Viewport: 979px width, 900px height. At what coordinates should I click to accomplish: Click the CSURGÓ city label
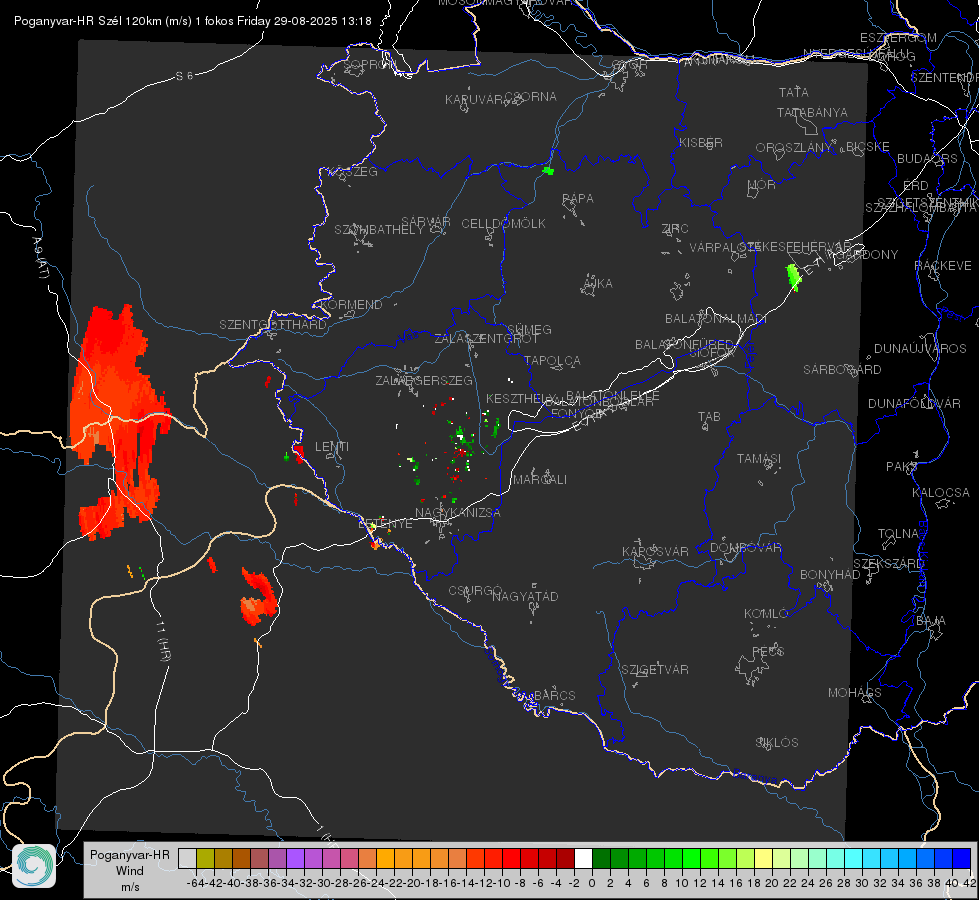[x=475, y=591]
